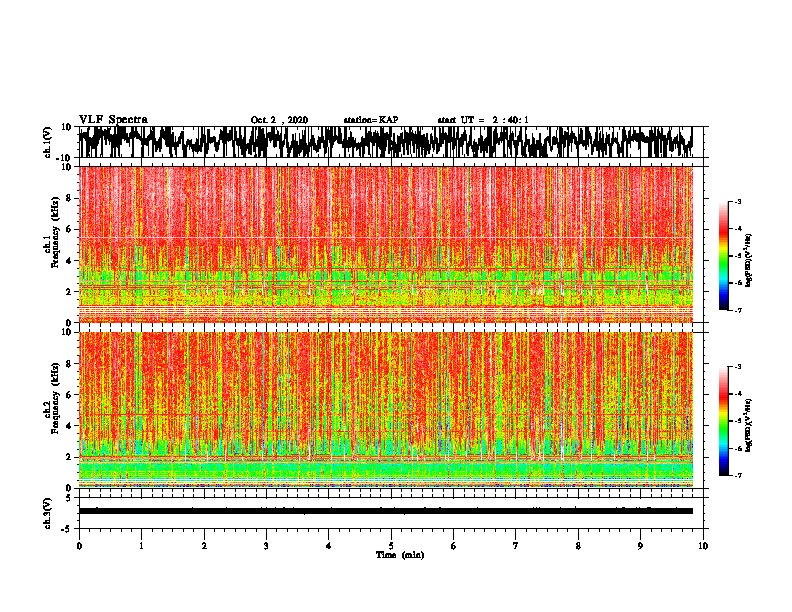Viewport: 792px width, 612px height.
Task: Click the ch.1 color scale bar
Action: point(723,256)
